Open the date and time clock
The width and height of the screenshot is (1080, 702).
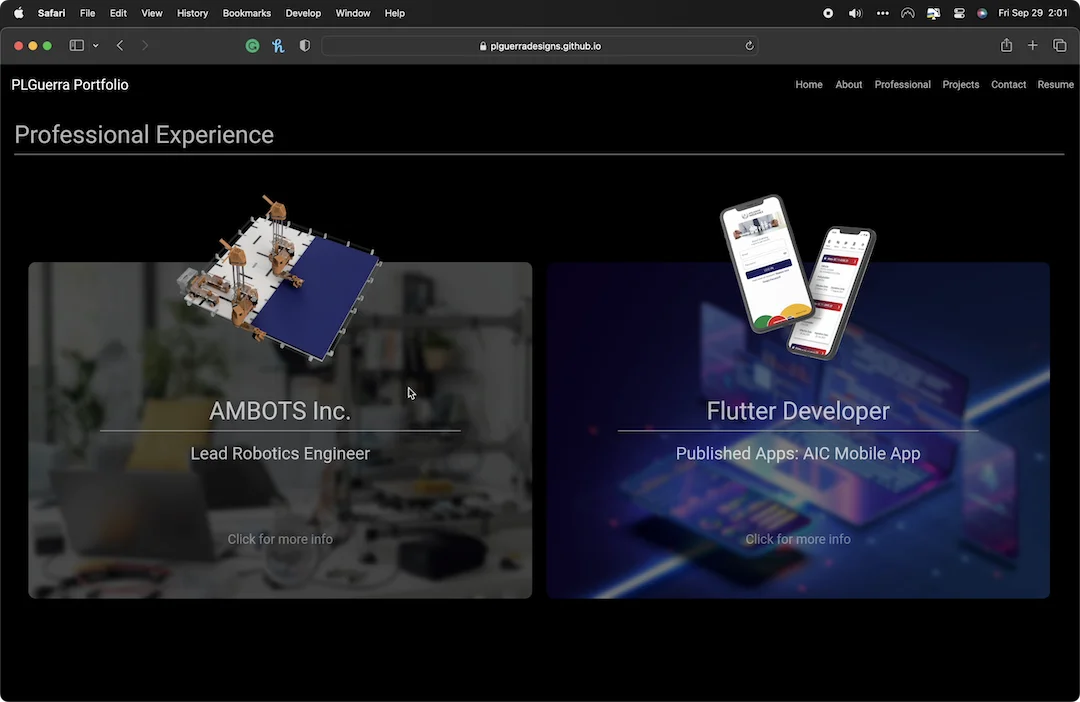pyautogui.click(x=1032, y=13)
